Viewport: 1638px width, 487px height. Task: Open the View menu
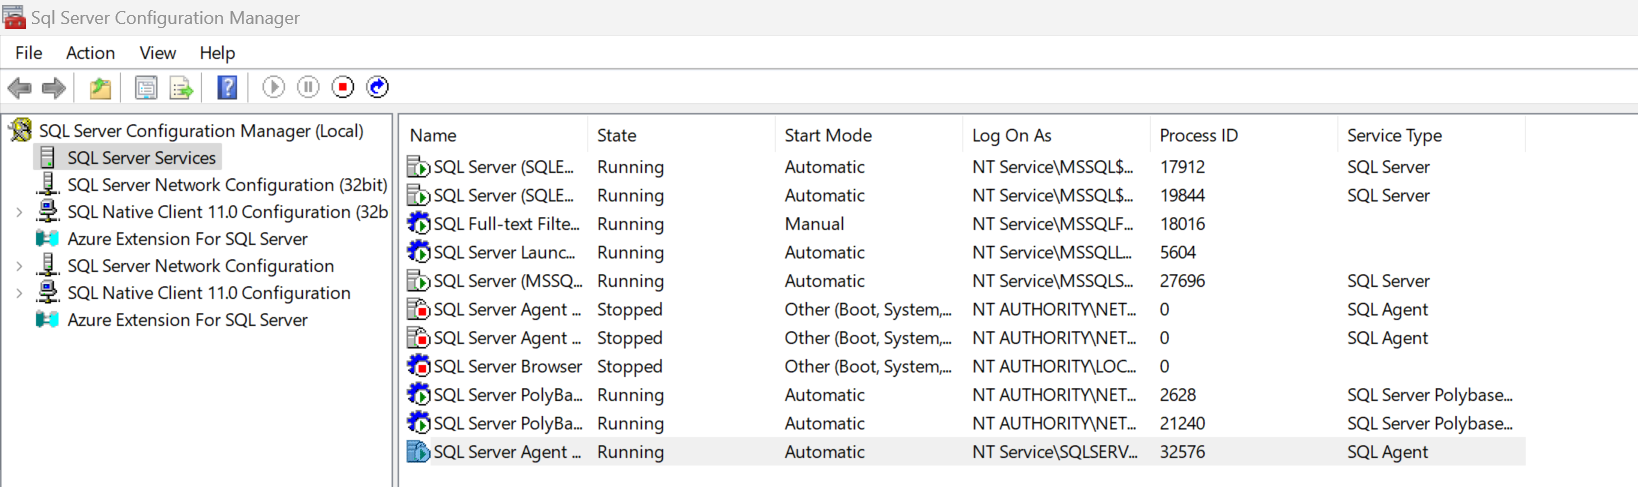click(x=157, y=53)
